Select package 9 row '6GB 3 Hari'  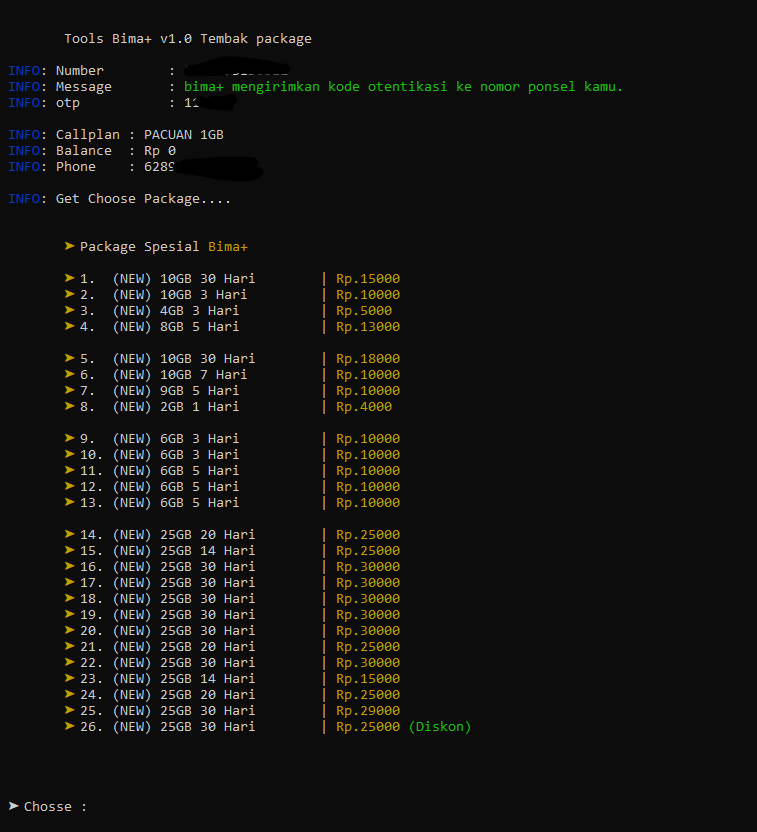point(232,439)
